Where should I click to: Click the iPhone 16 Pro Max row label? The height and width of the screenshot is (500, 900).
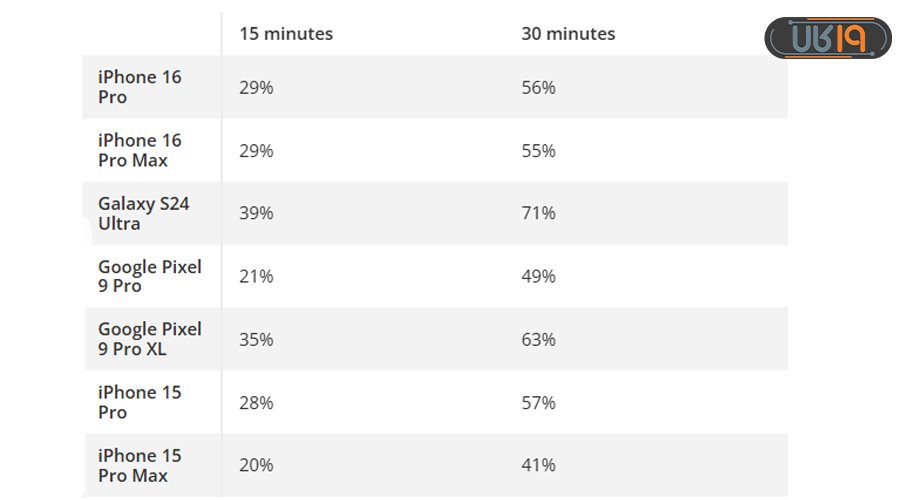pos(139,150)
